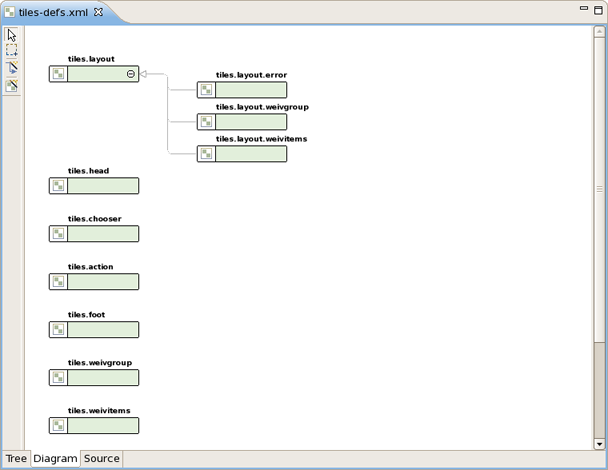Pick the new tiles definition tool
608x470 pixels.
tap(12, 86)
